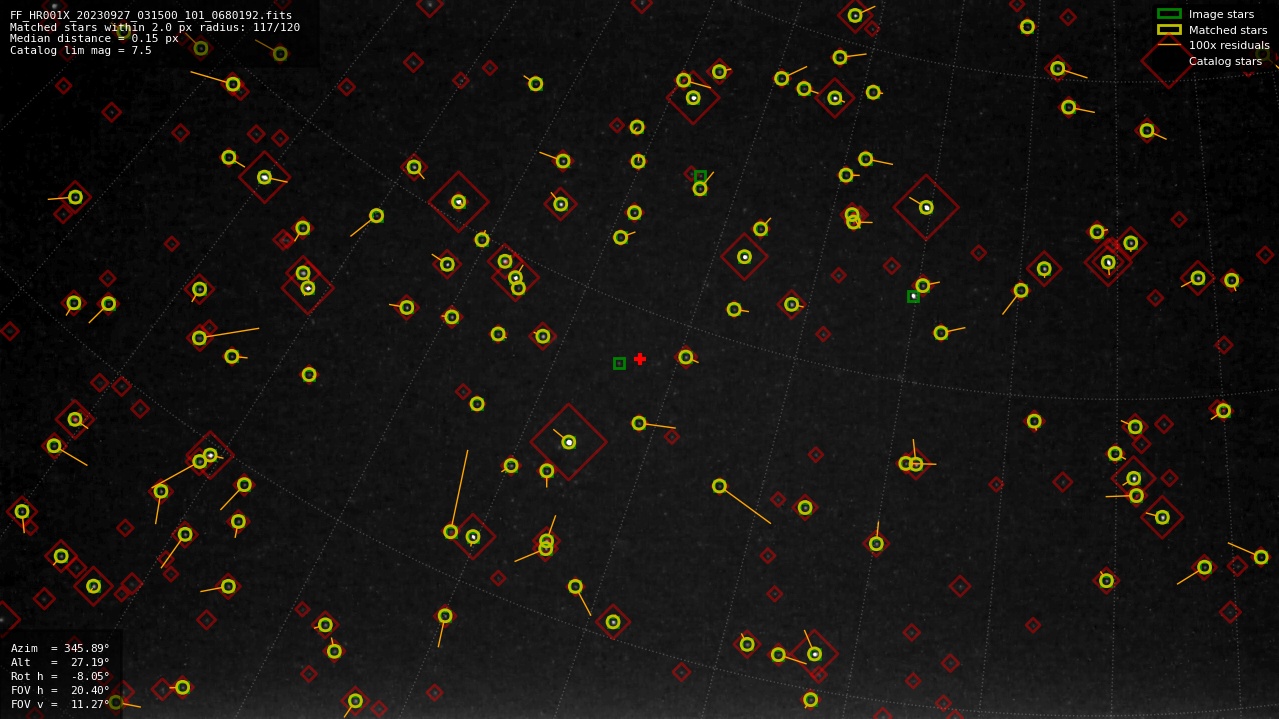The width and height of the screenshot is (1279, 719).
Task: Click the yellow Matched stars legend box
Action: coord(1169,30)
